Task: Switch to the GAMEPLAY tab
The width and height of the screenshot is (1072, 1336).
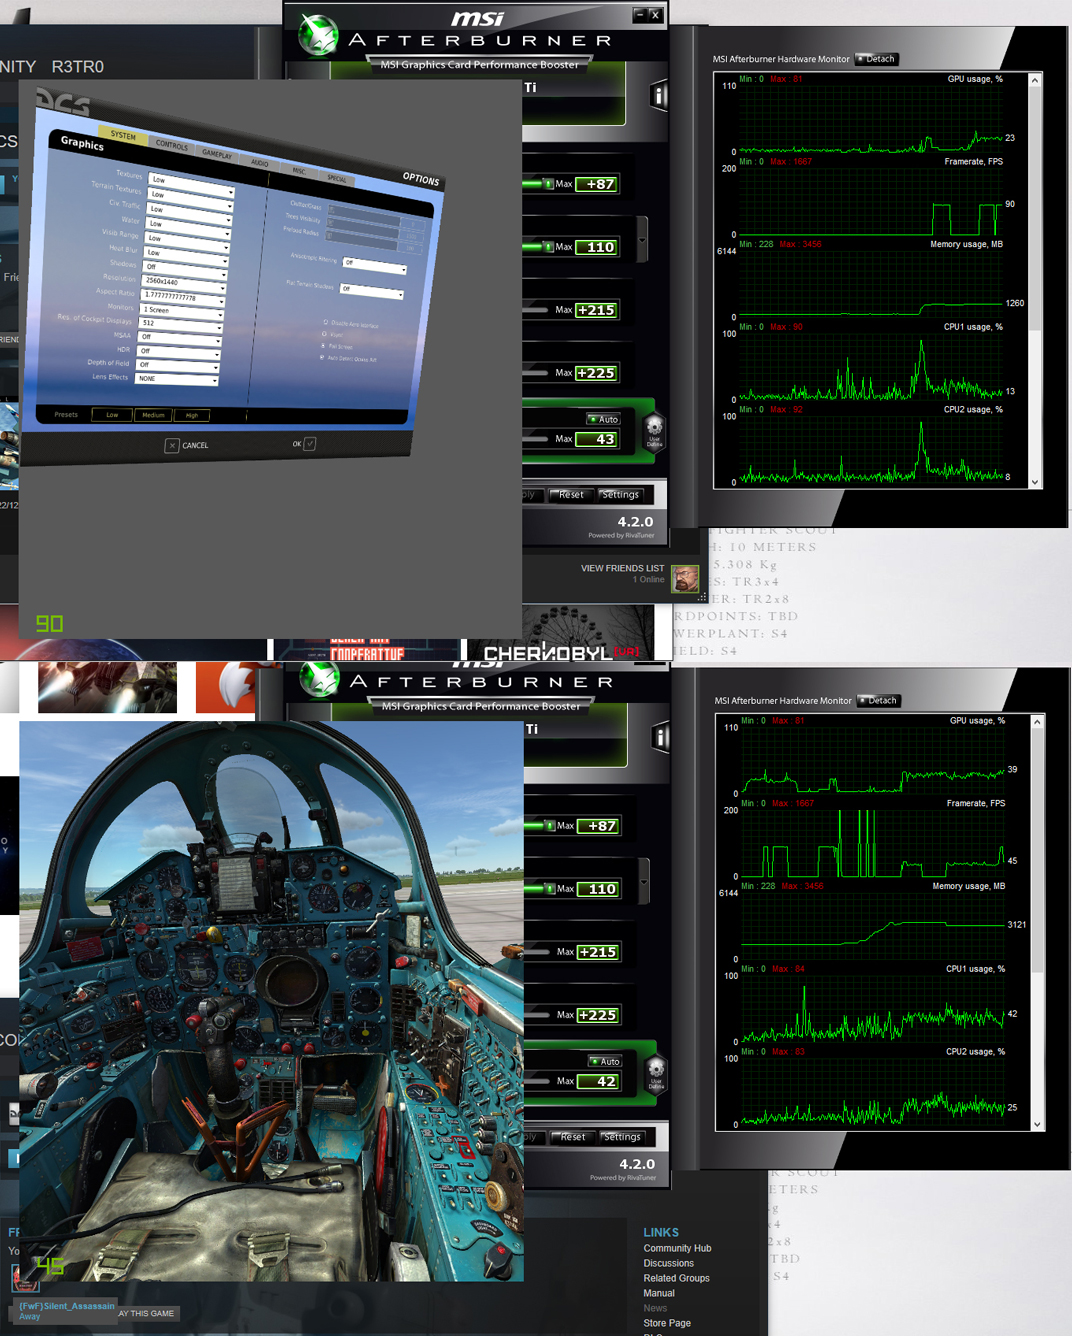Action: click(217, 154)
